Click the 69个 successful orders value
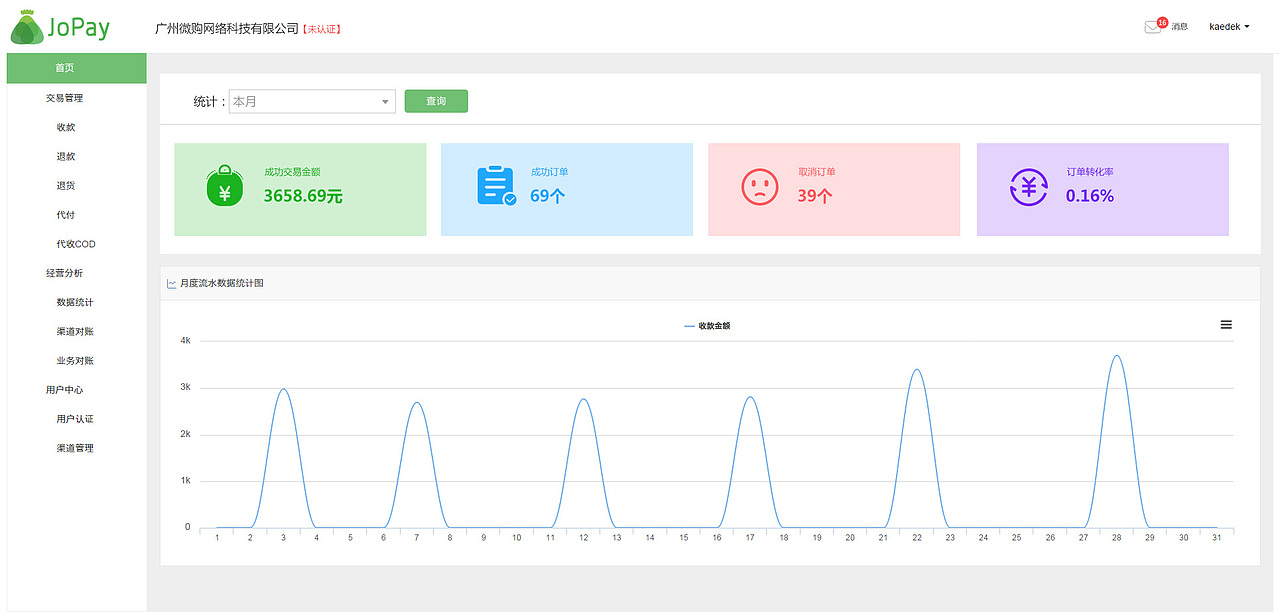The image size is (1280, 612). [x=547, y=196]
